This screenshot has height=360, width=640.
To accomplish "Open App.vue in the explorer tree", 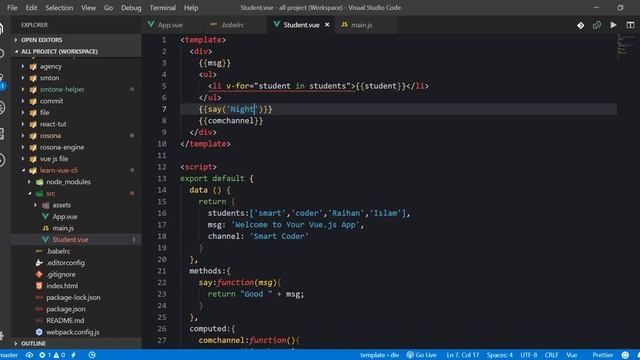I will 64,217.
